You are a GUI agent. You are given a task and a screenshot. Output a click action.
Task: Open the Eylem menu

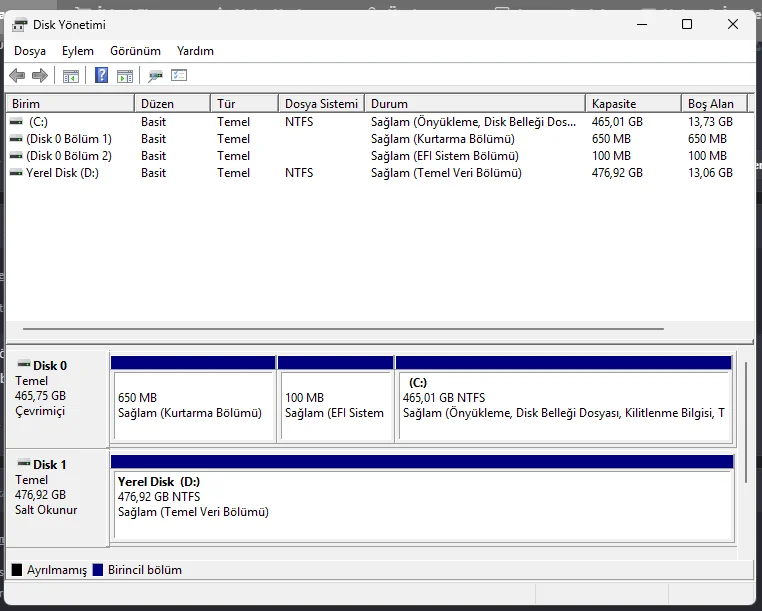click(x=78, y=51)
